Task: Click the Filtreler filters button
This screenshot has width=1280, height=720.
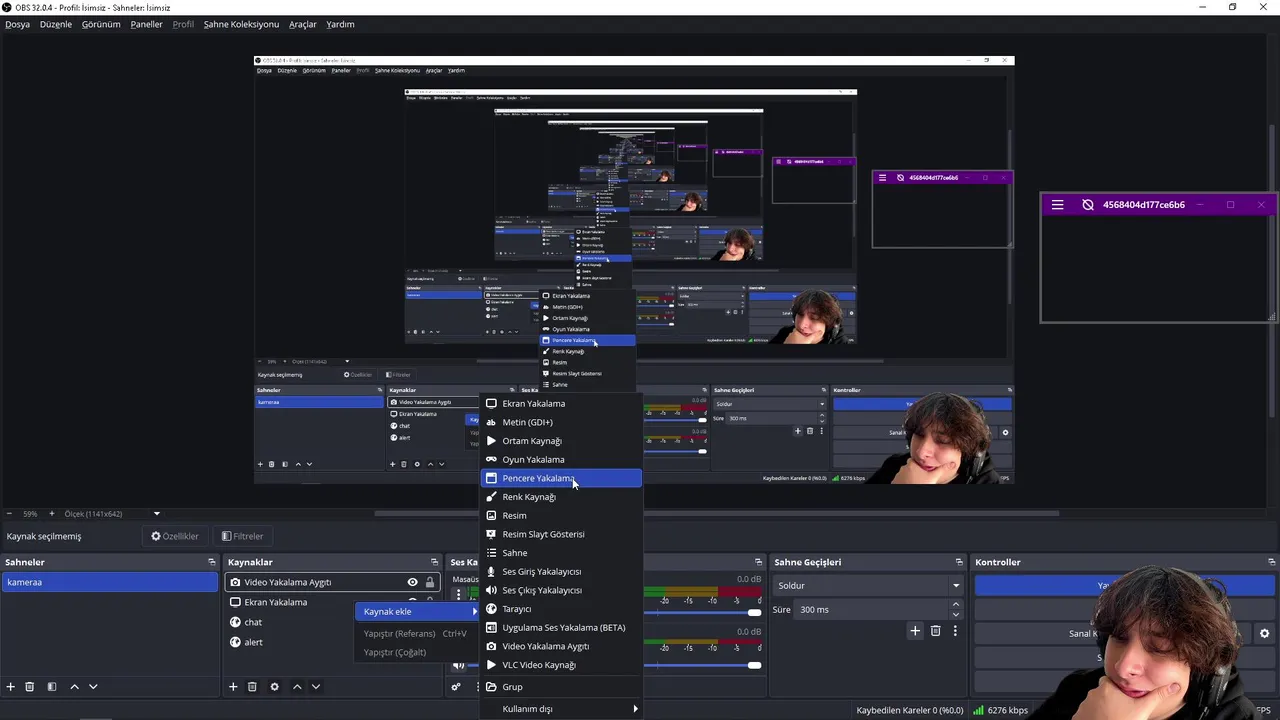Action: coord(242,536)
